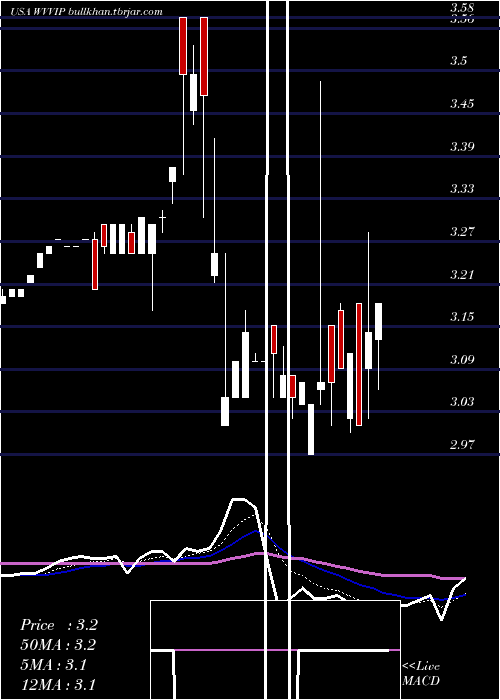The width and height of the screenshot is (500, 700).
Task: Click the 'Price : 3.2' readout
Action: pos(59,625)
